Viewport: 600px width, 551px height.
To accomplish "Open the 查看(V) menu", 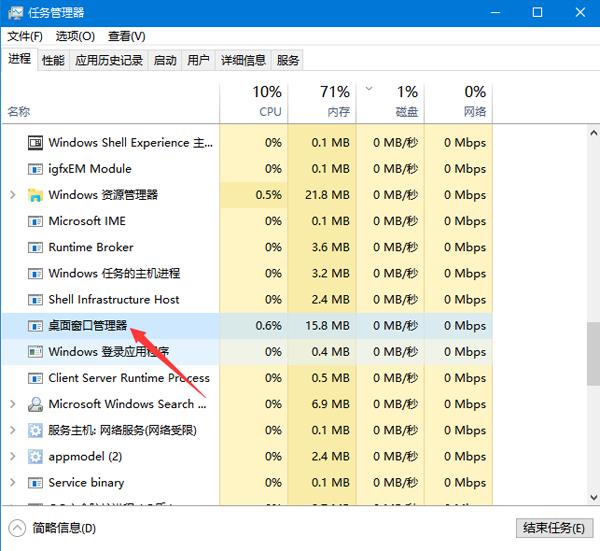I will 127,36.
